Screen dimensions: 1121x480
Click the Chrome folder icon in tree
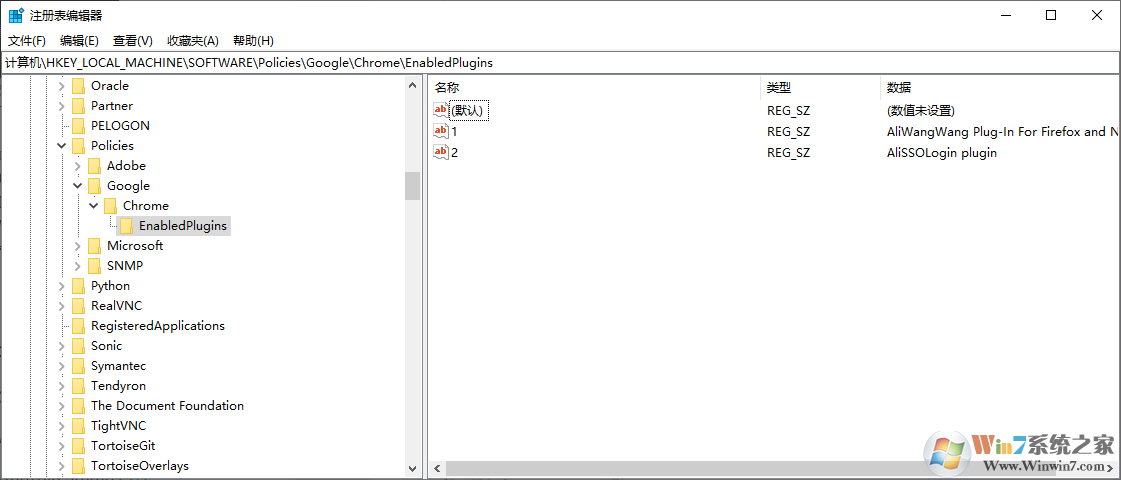(x=110, y=206)
